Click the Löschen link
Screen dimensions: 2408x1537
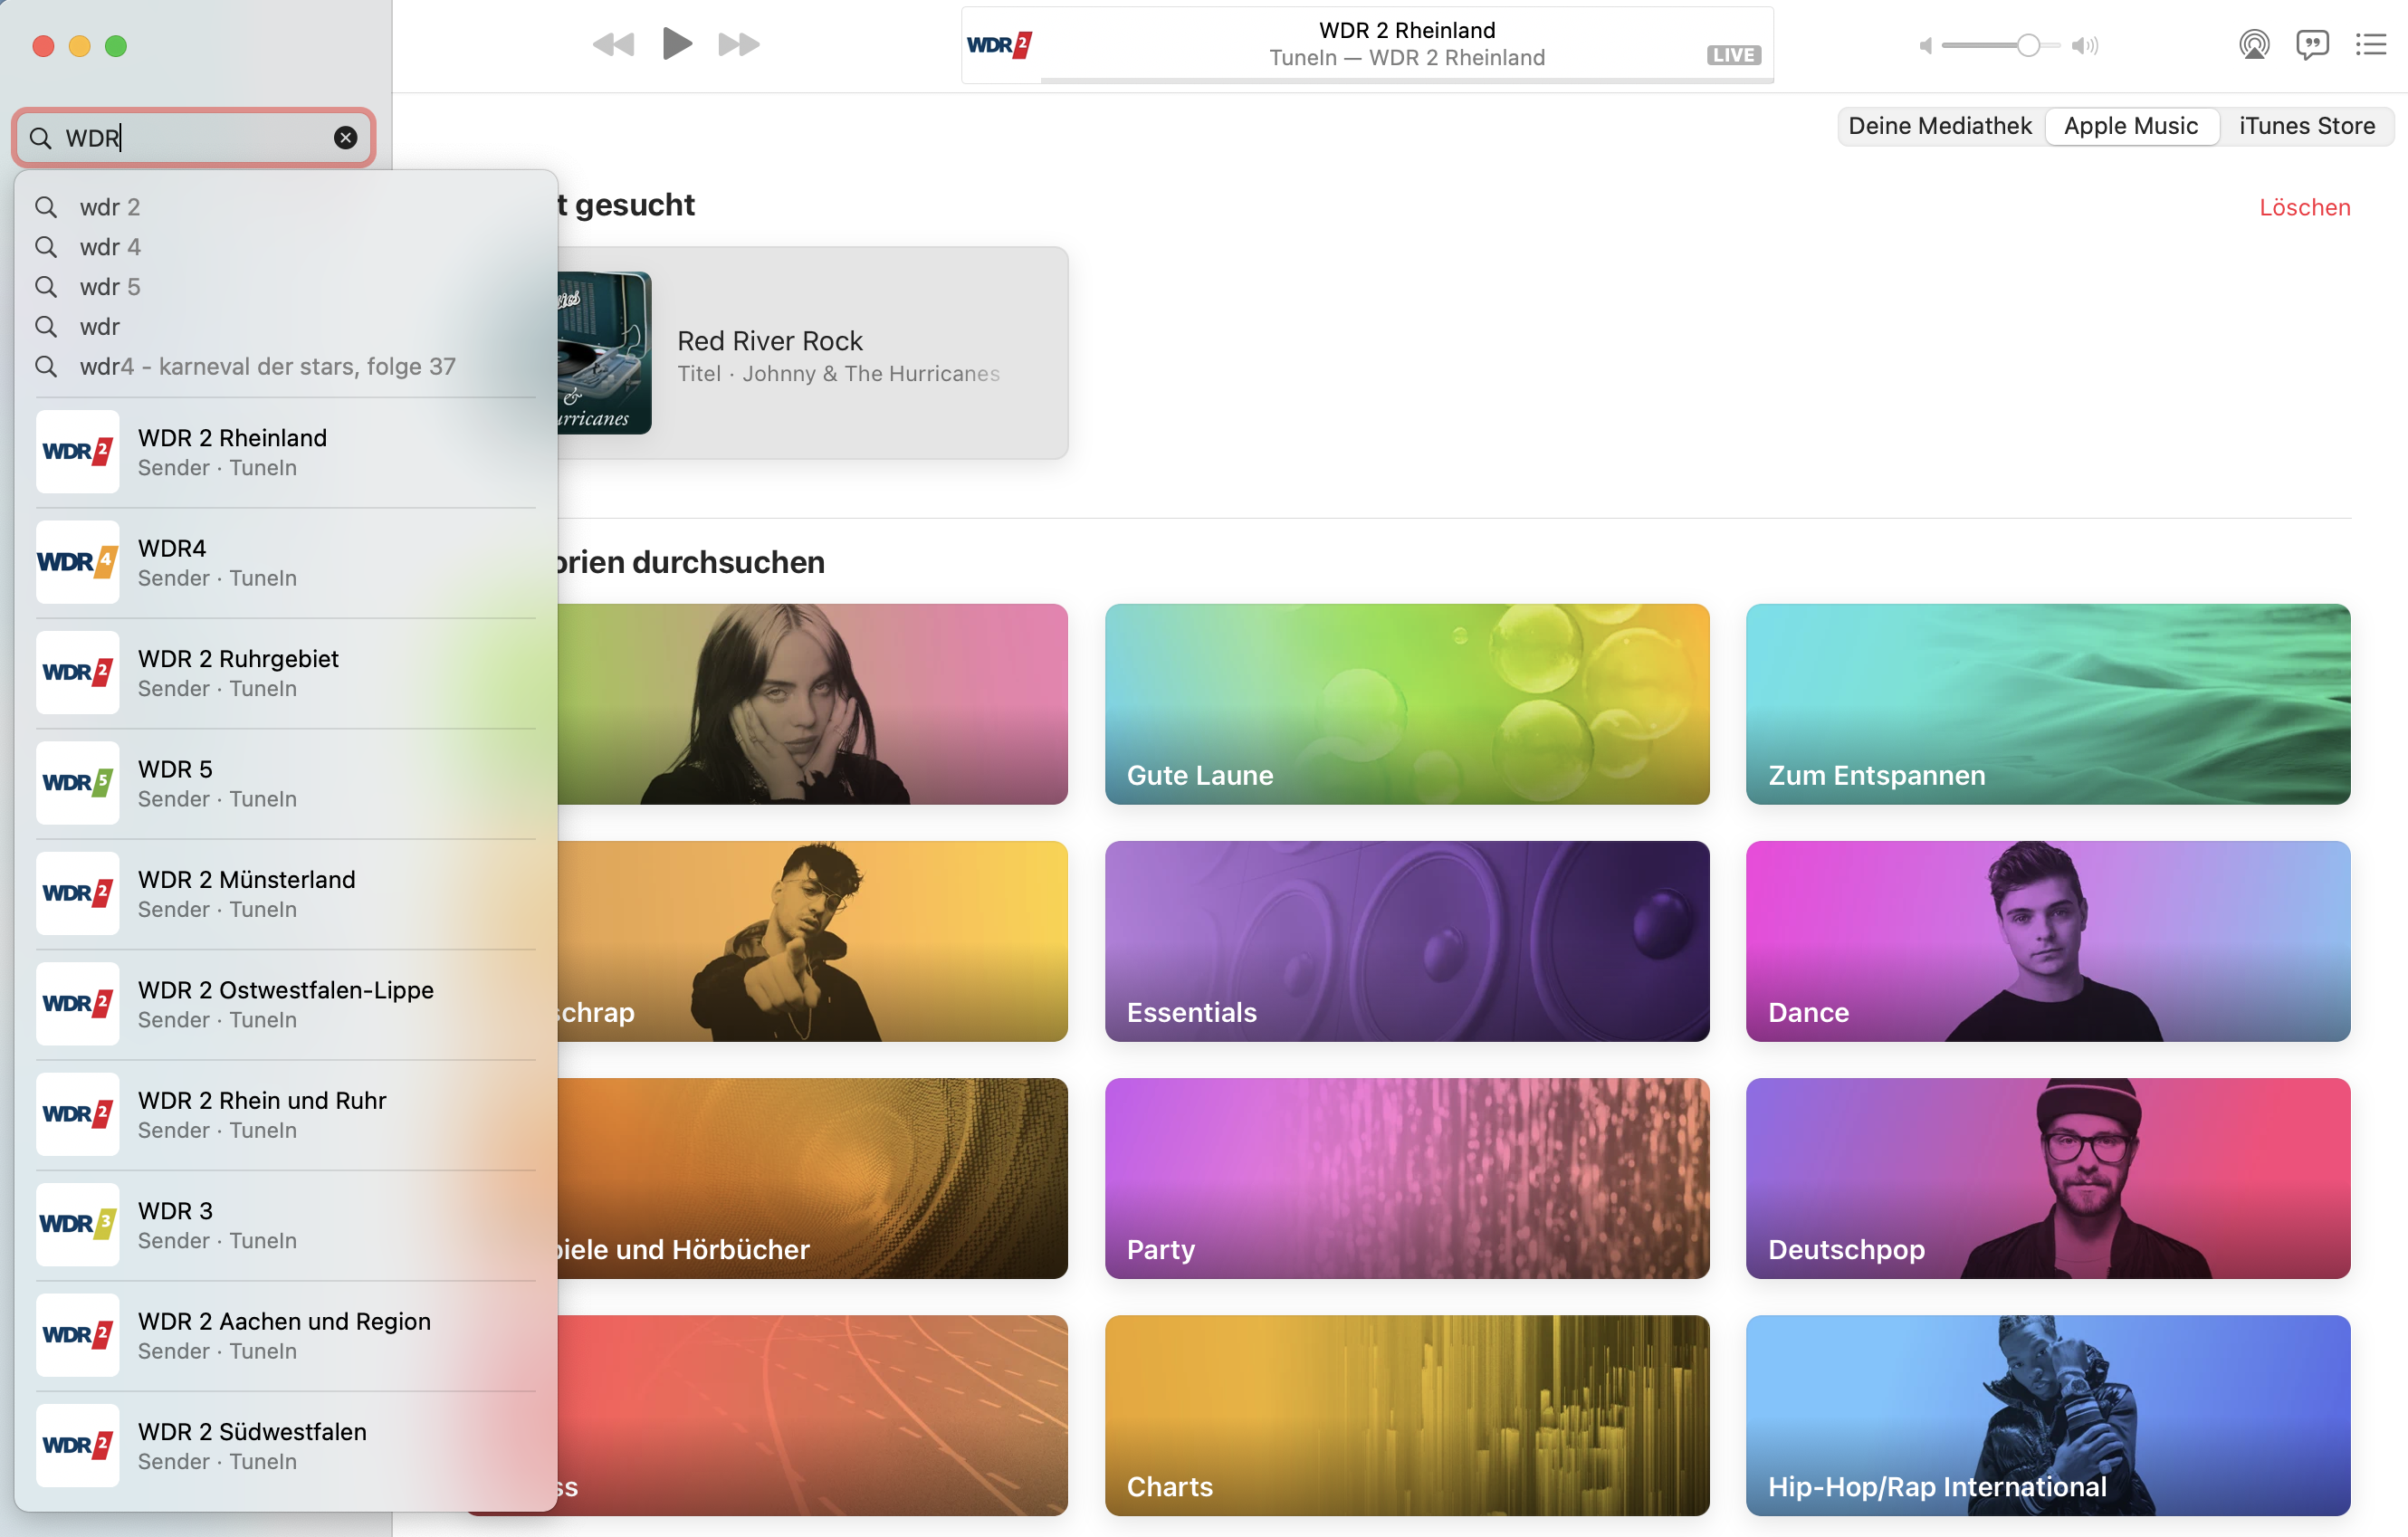coord(2304,207)
